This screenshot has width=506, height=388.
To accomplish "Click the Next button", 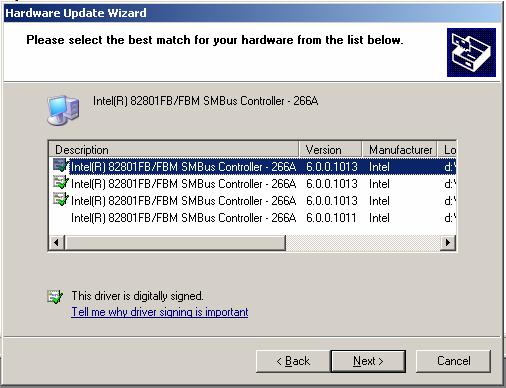I will (368, 361).
